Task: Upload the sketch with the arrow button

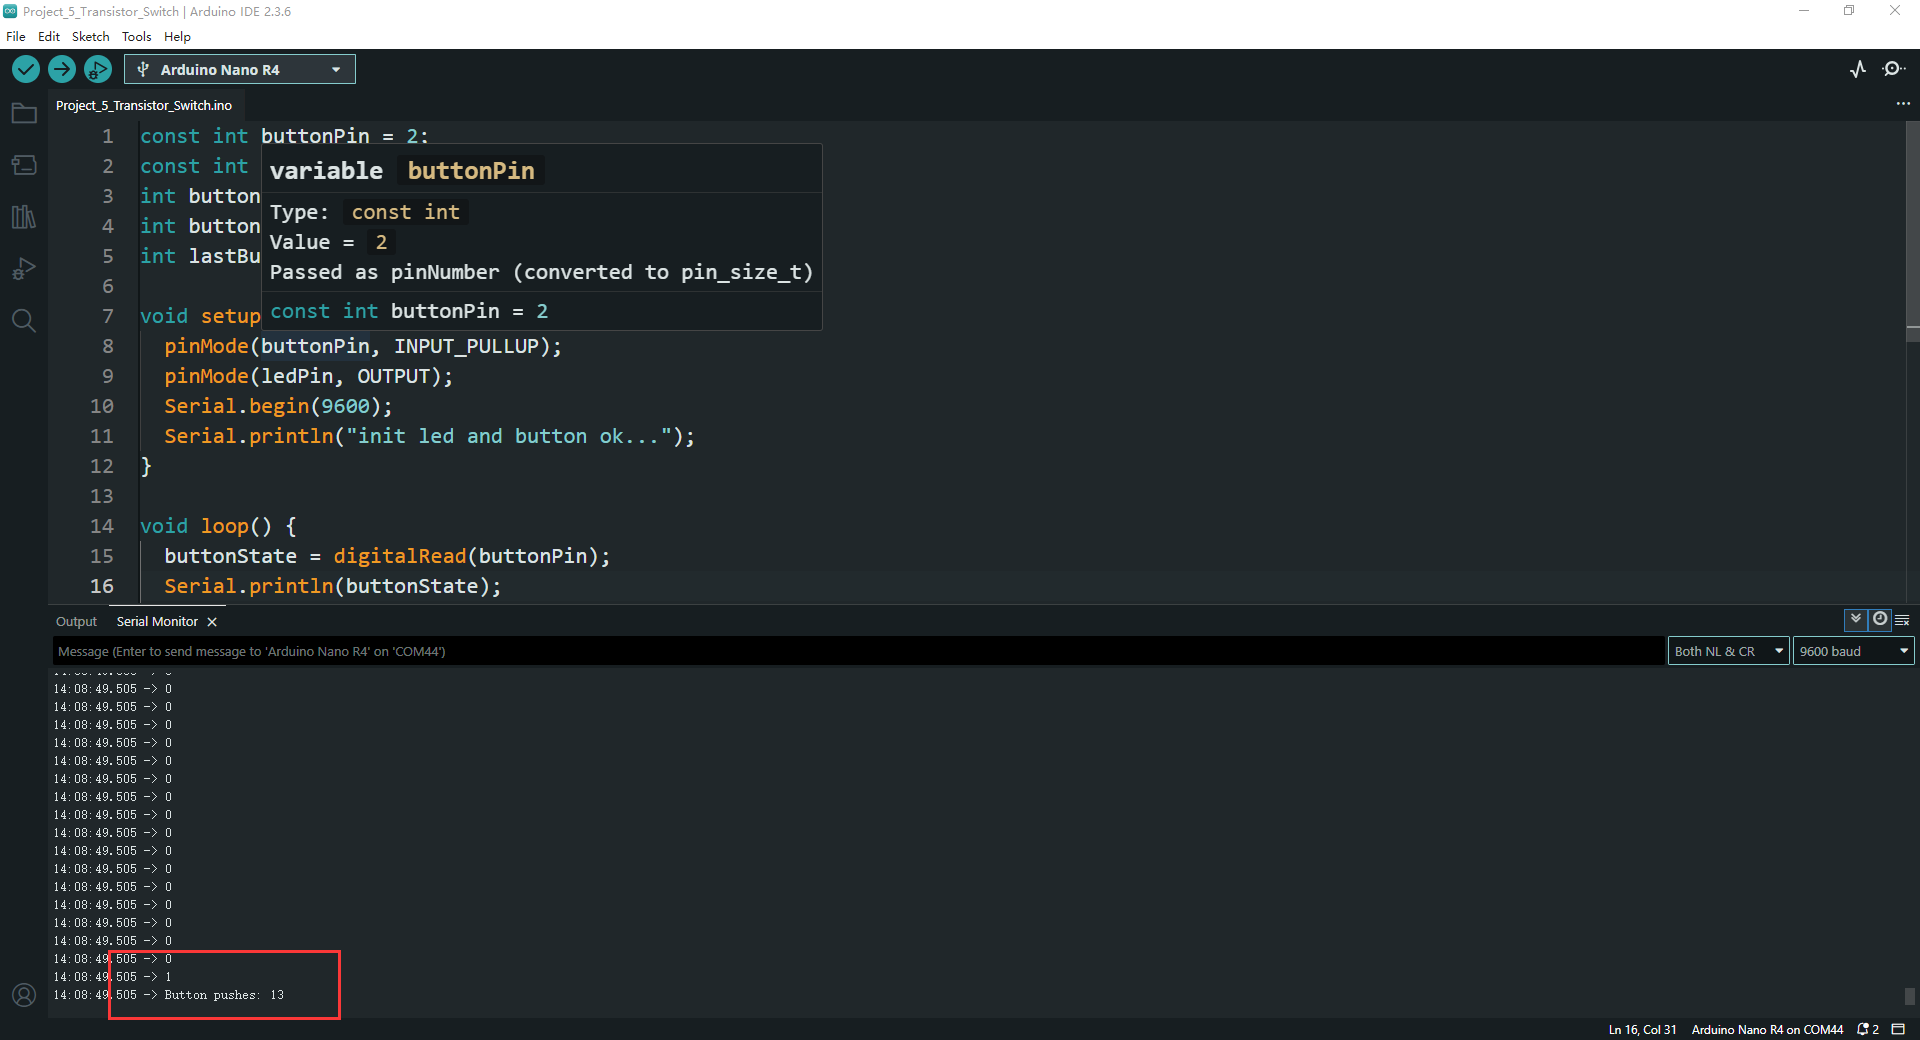Action: pos(62,69)
